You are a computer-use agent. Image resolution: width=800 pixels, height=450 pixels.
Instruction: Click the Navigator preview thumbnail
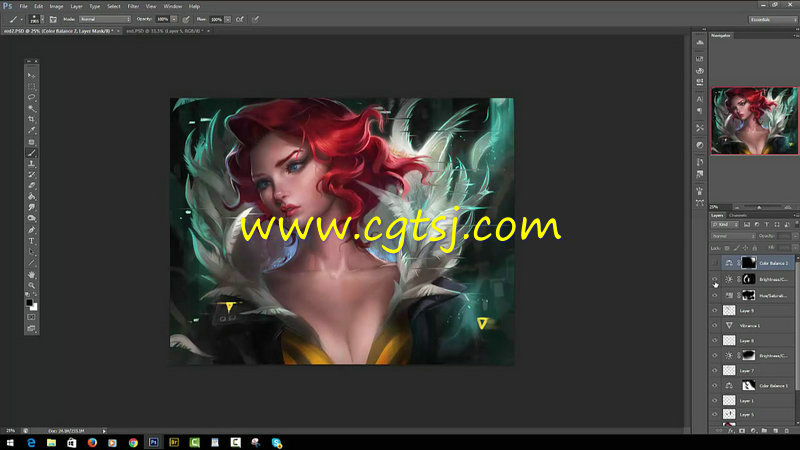pos(754,121)
